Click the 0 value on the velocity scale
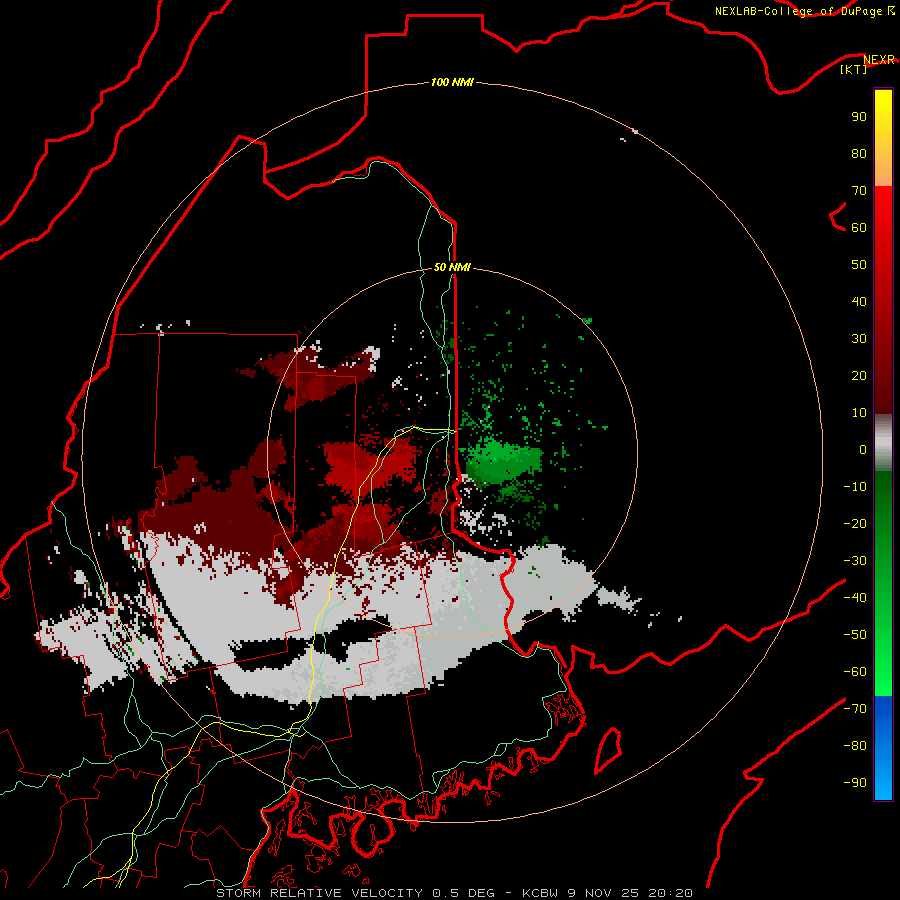Screen dimensions: 900x900 pos(863,449)
